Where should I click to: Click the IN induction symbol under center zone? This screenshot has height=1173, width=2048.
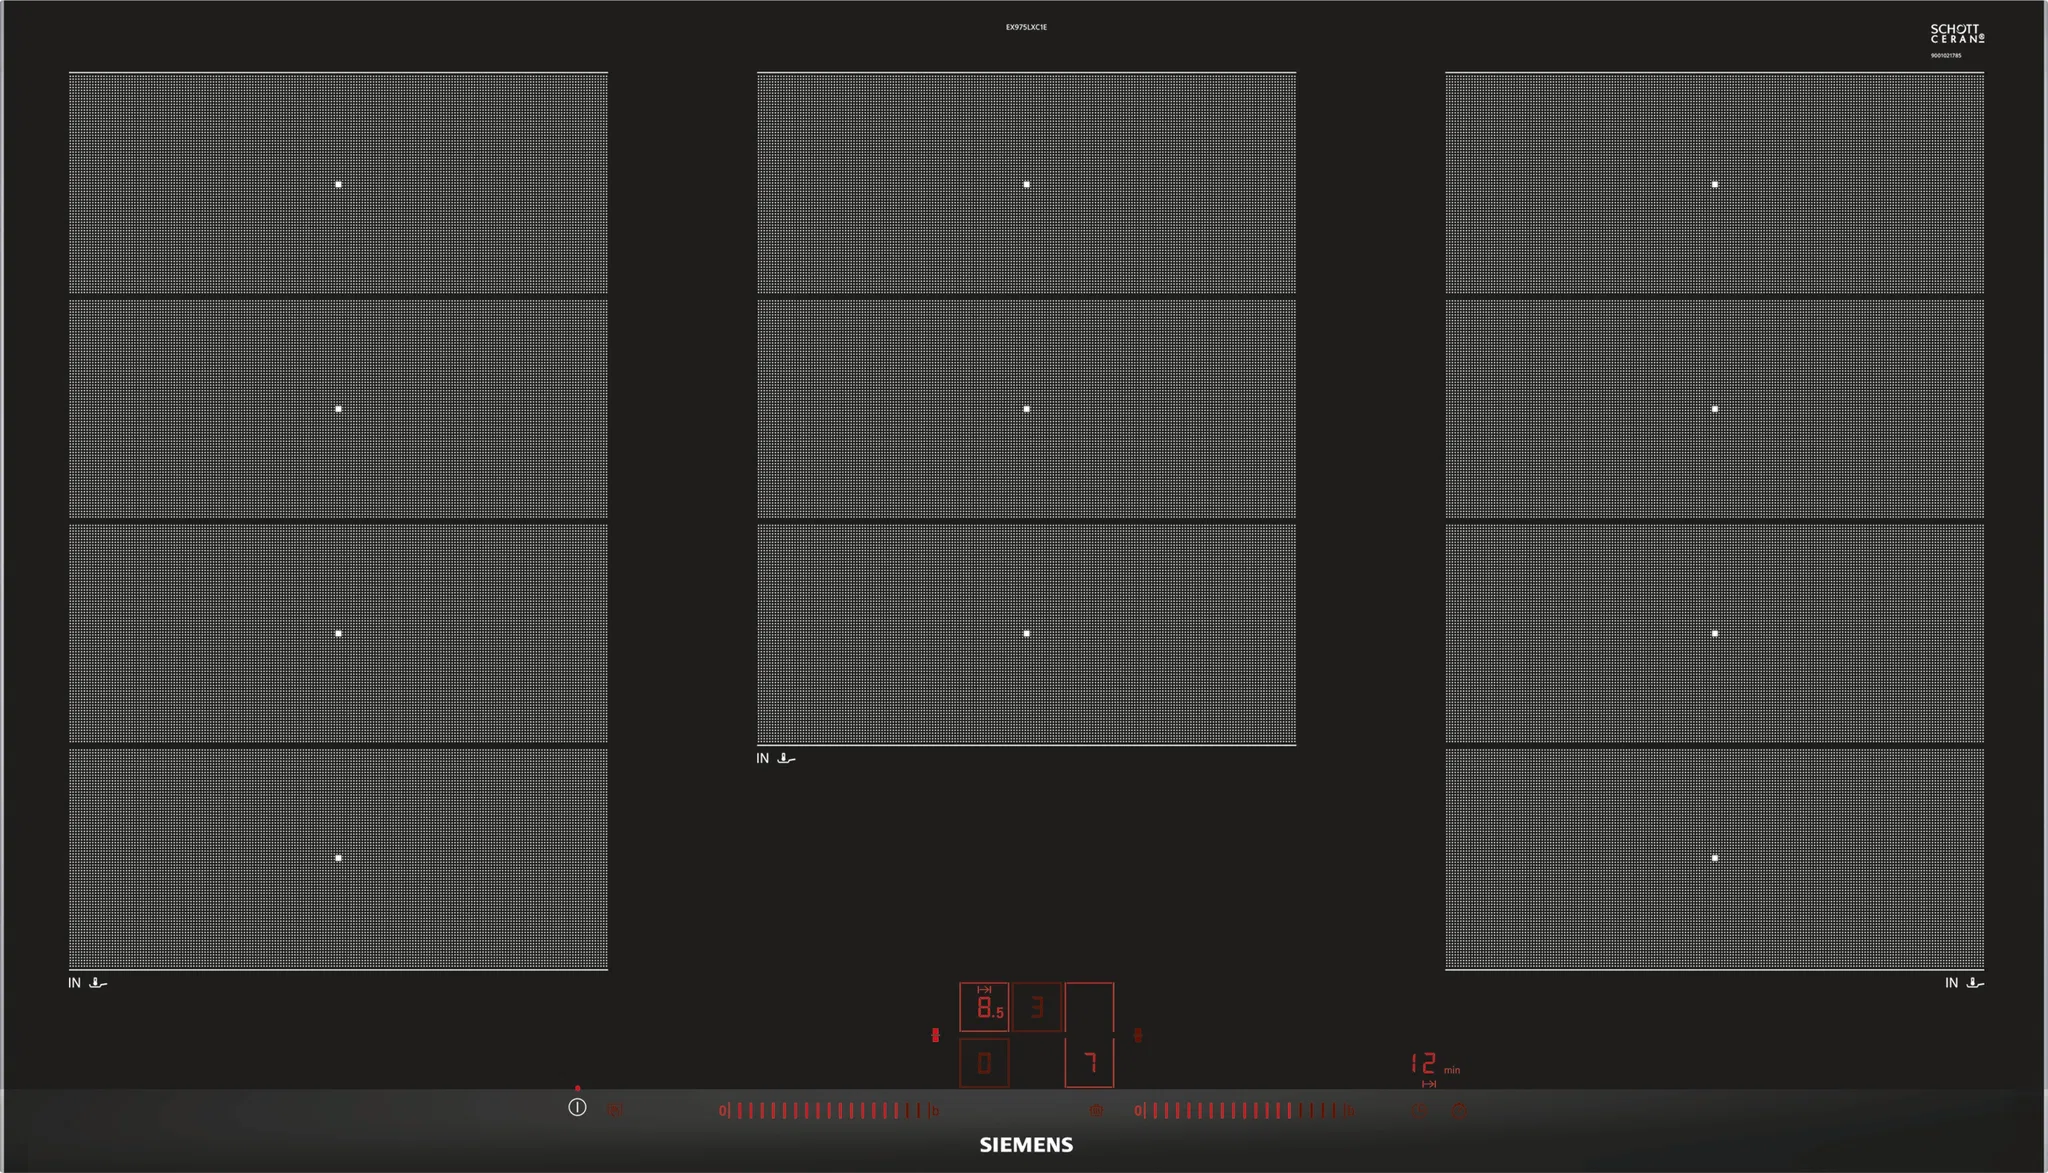click(x=763, y=759)
